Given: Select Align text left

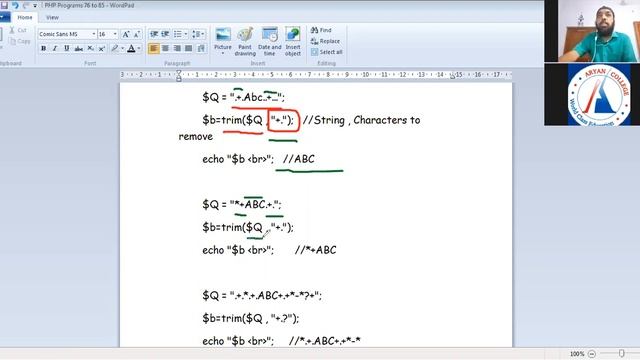Looking at the screenshot, I should (154, 49).
